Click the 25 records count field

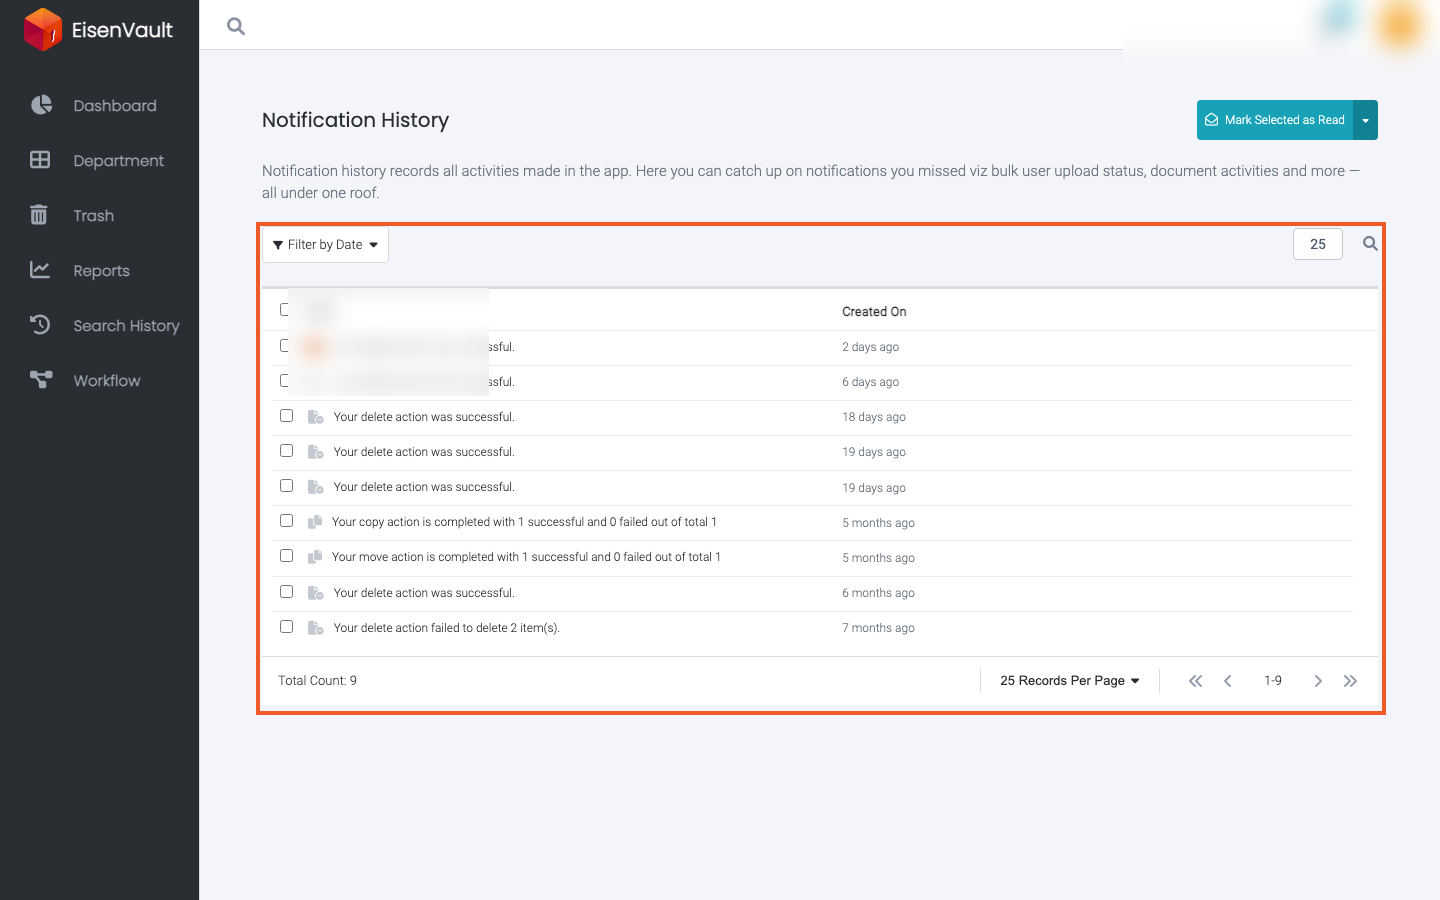click(1318, 244)
